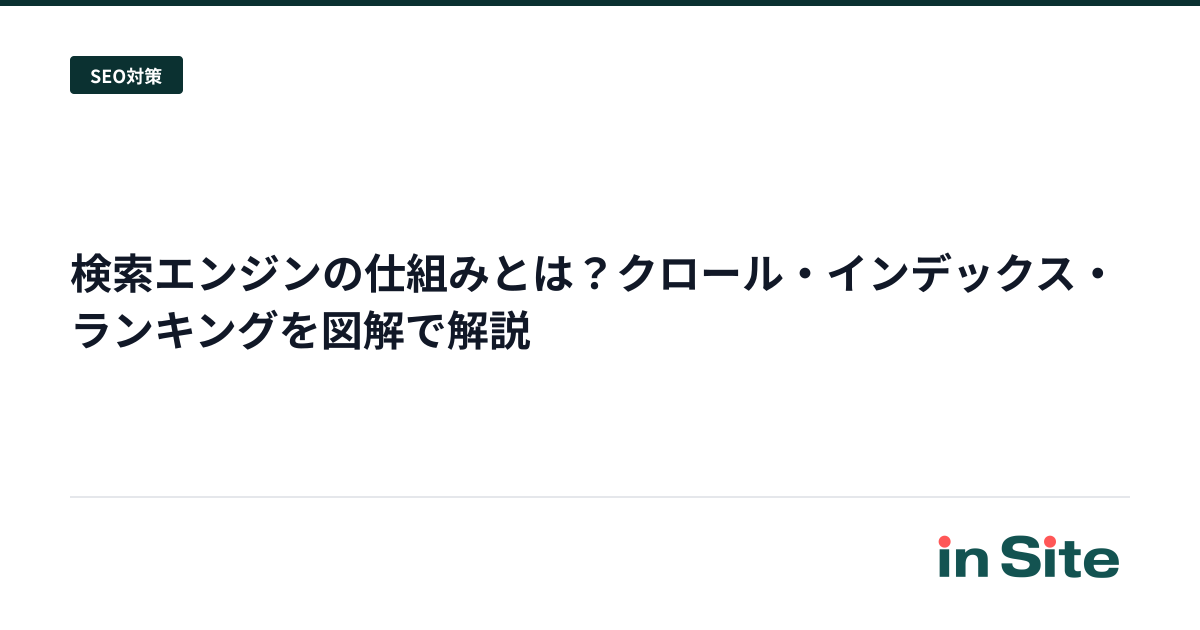Click the characters 対策 inside the tag

click(144, 76)
